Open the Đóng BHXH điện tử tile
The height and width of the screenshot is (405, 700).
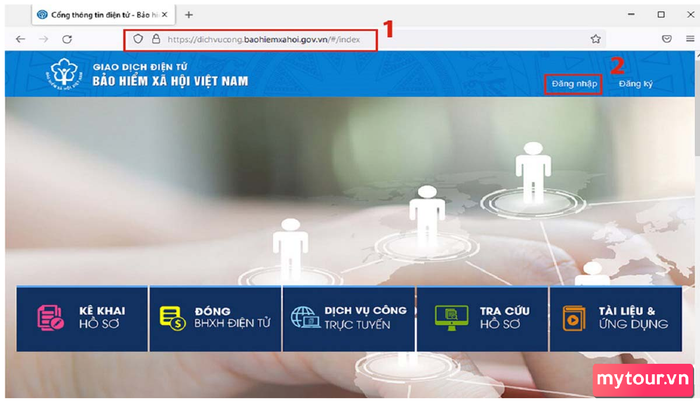tap(215, 319)
